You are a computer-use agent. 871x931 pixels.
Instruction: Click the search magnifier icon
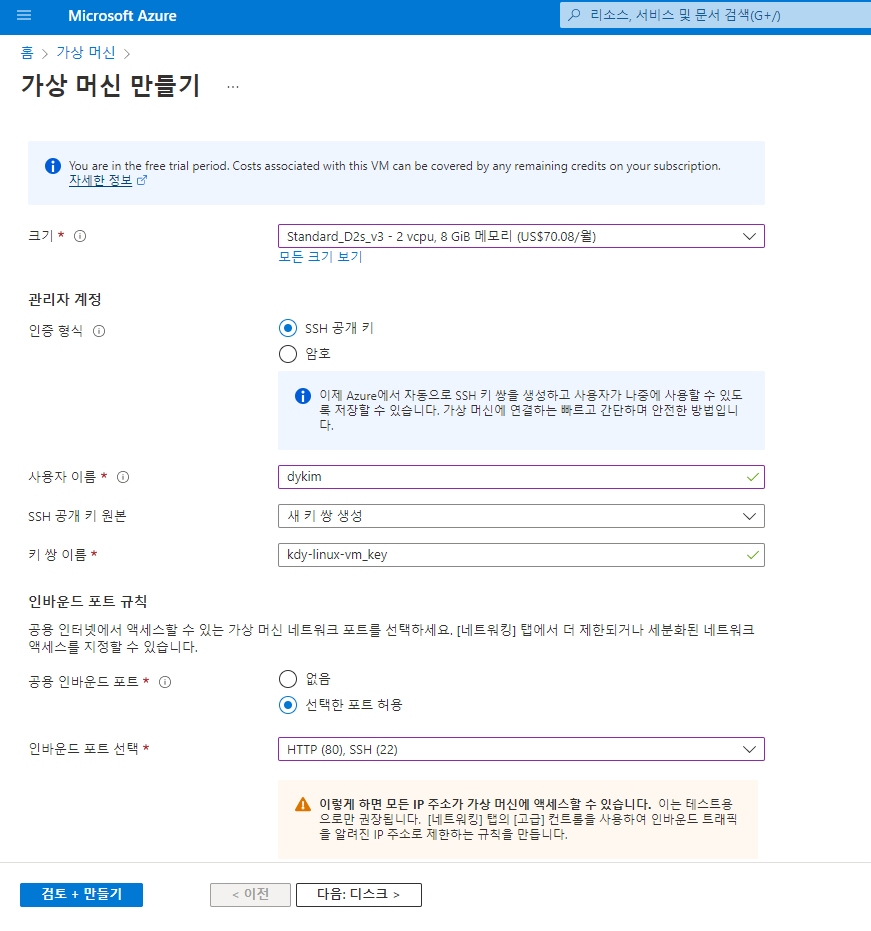point(574,15)
